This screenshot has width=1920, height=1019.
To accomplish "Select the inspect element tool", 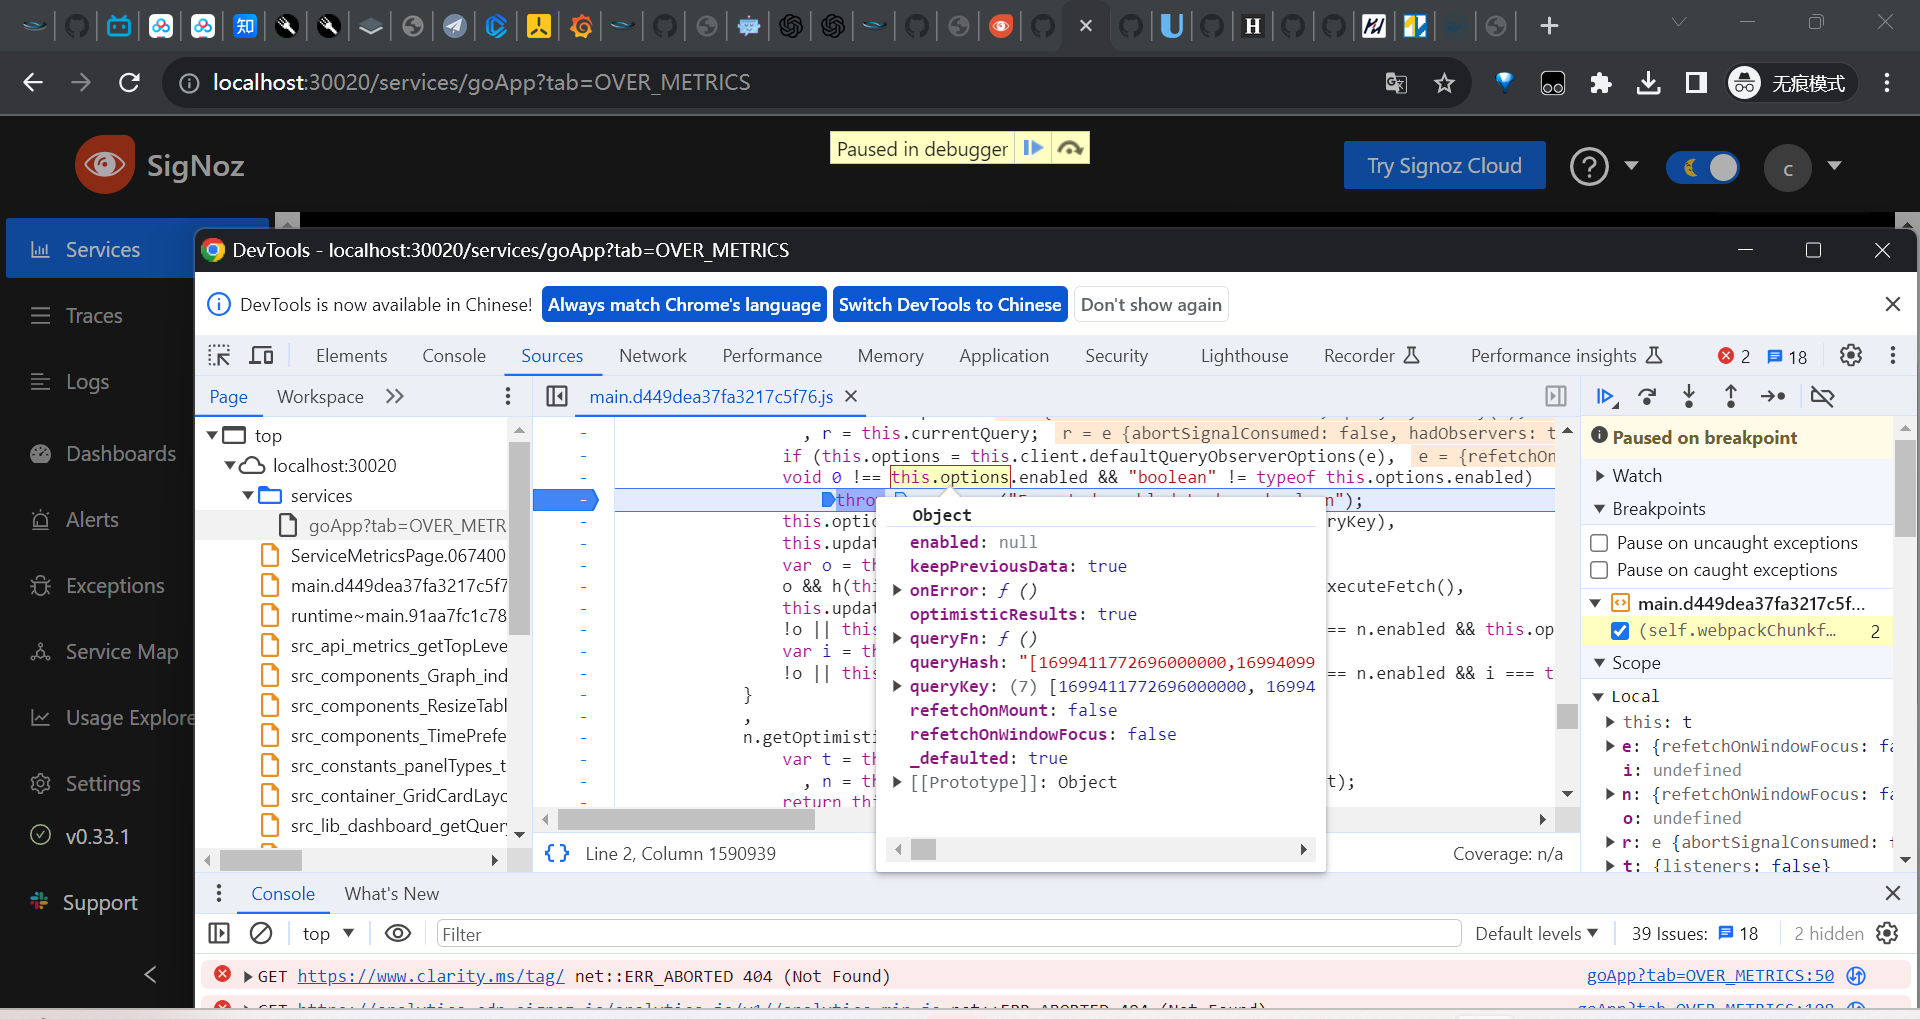I will pyautogui.click(x=218, y=355).
